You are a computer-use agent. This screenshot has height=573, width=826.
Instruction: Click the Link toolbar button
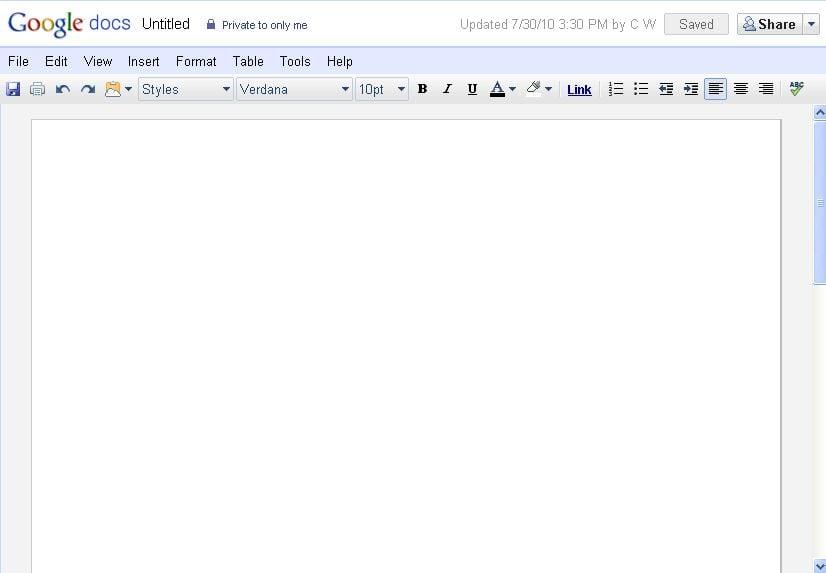pyautogui.click(x=579, y=90)
